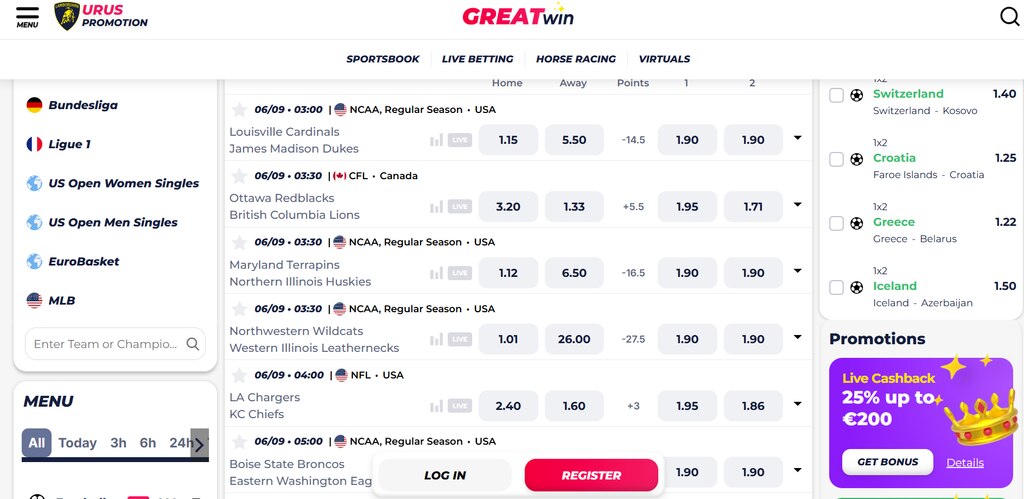Screen dimensions: 1024x499
Task: Expand more markets for Maryland Terrapins game
Action: [797, 271]
